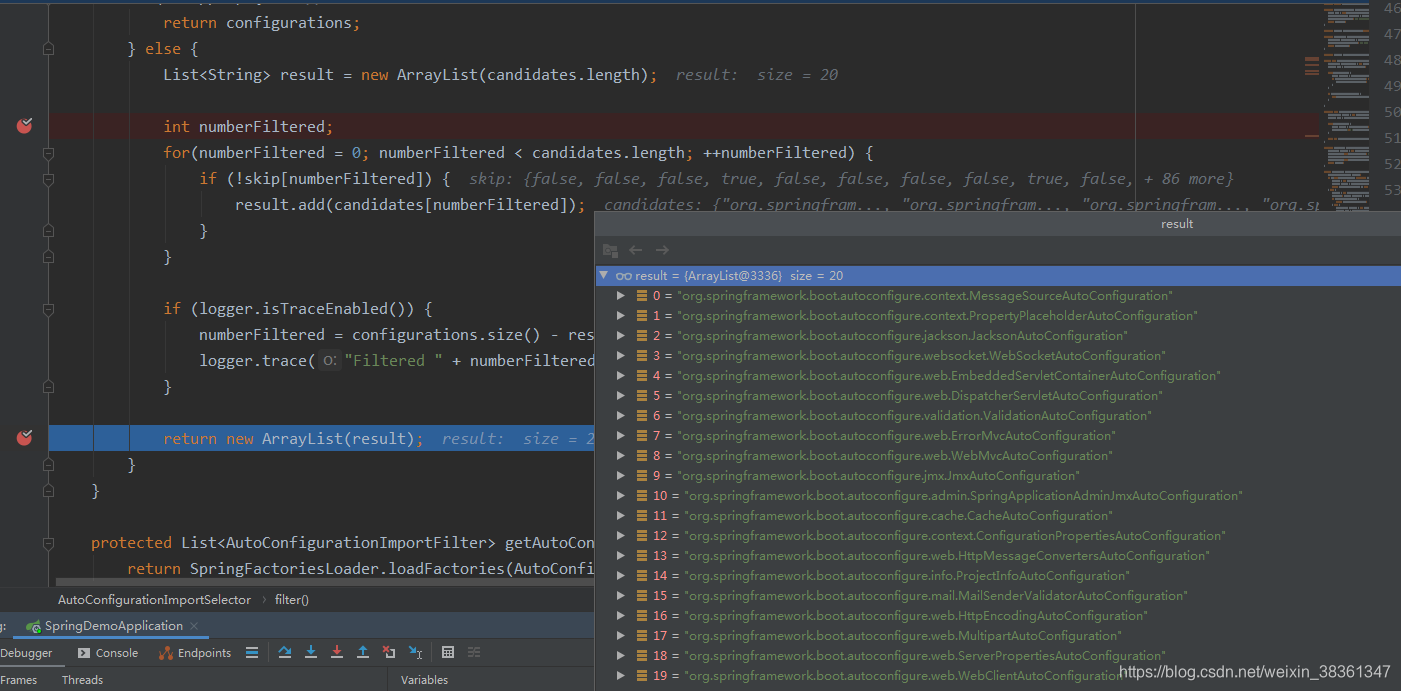Click the element icon of row 10
The width and height of the screenshot is (1401, 691).
tap(641, 495)
